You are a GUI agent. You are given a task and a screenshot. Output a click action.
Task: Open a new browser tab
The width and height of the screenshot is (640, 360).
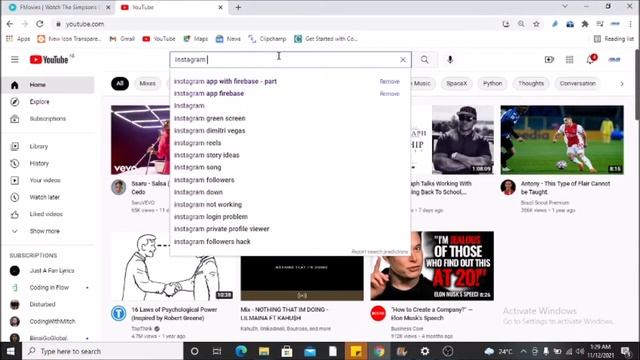click(x=238, y=7)
